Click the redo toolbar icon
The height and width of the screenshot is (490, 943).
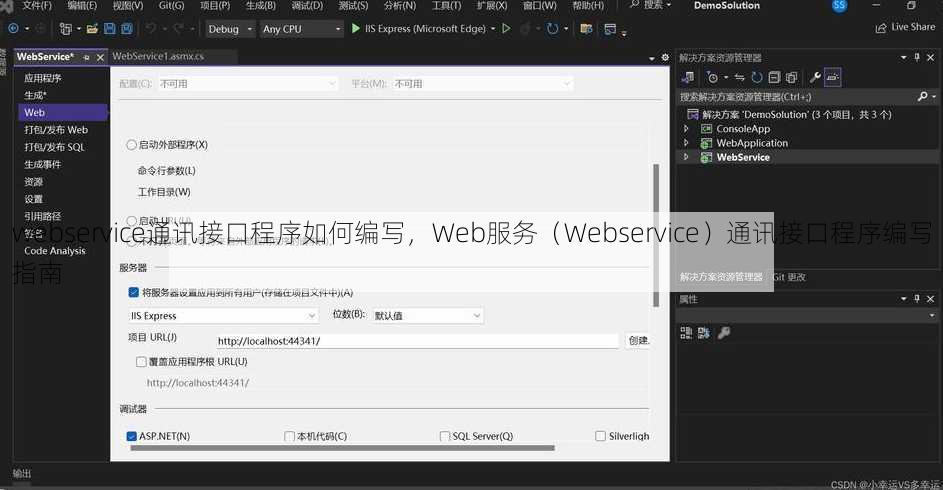coord(178,28)
